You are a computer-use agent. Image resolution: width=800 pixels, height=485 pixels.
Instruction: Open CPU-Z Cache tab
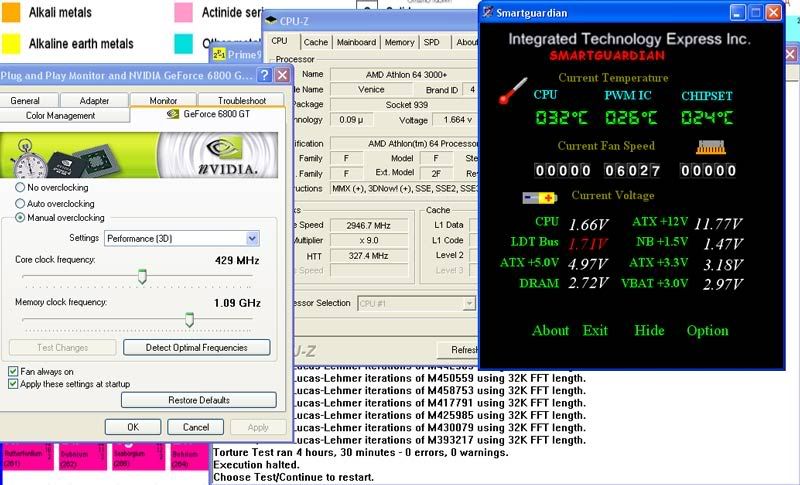pyautogui.click(x=316, y=42)
